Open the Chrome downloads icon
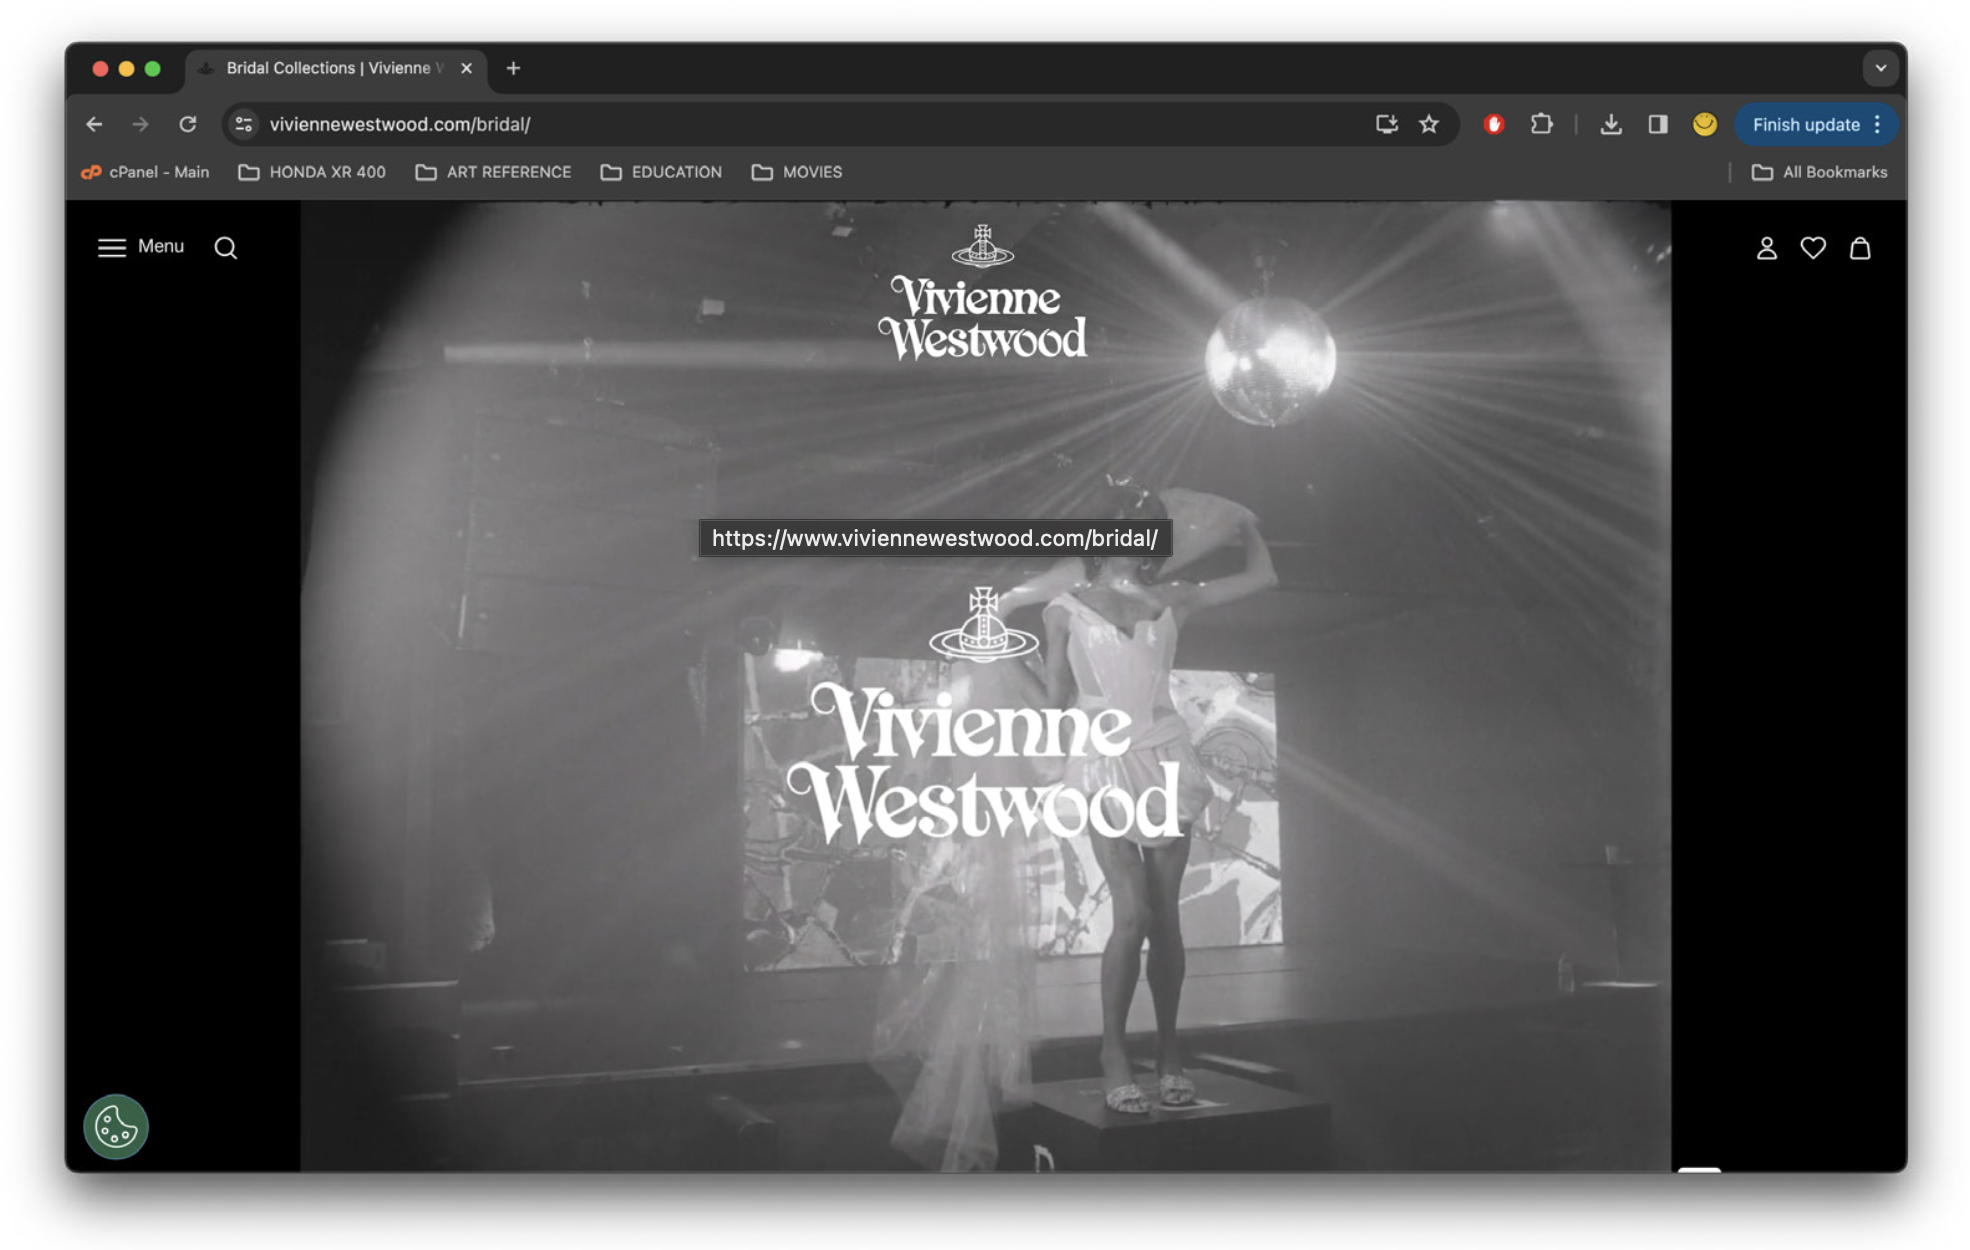This screenshot has width=1970, height=1250. click(x=1610, y=124)
